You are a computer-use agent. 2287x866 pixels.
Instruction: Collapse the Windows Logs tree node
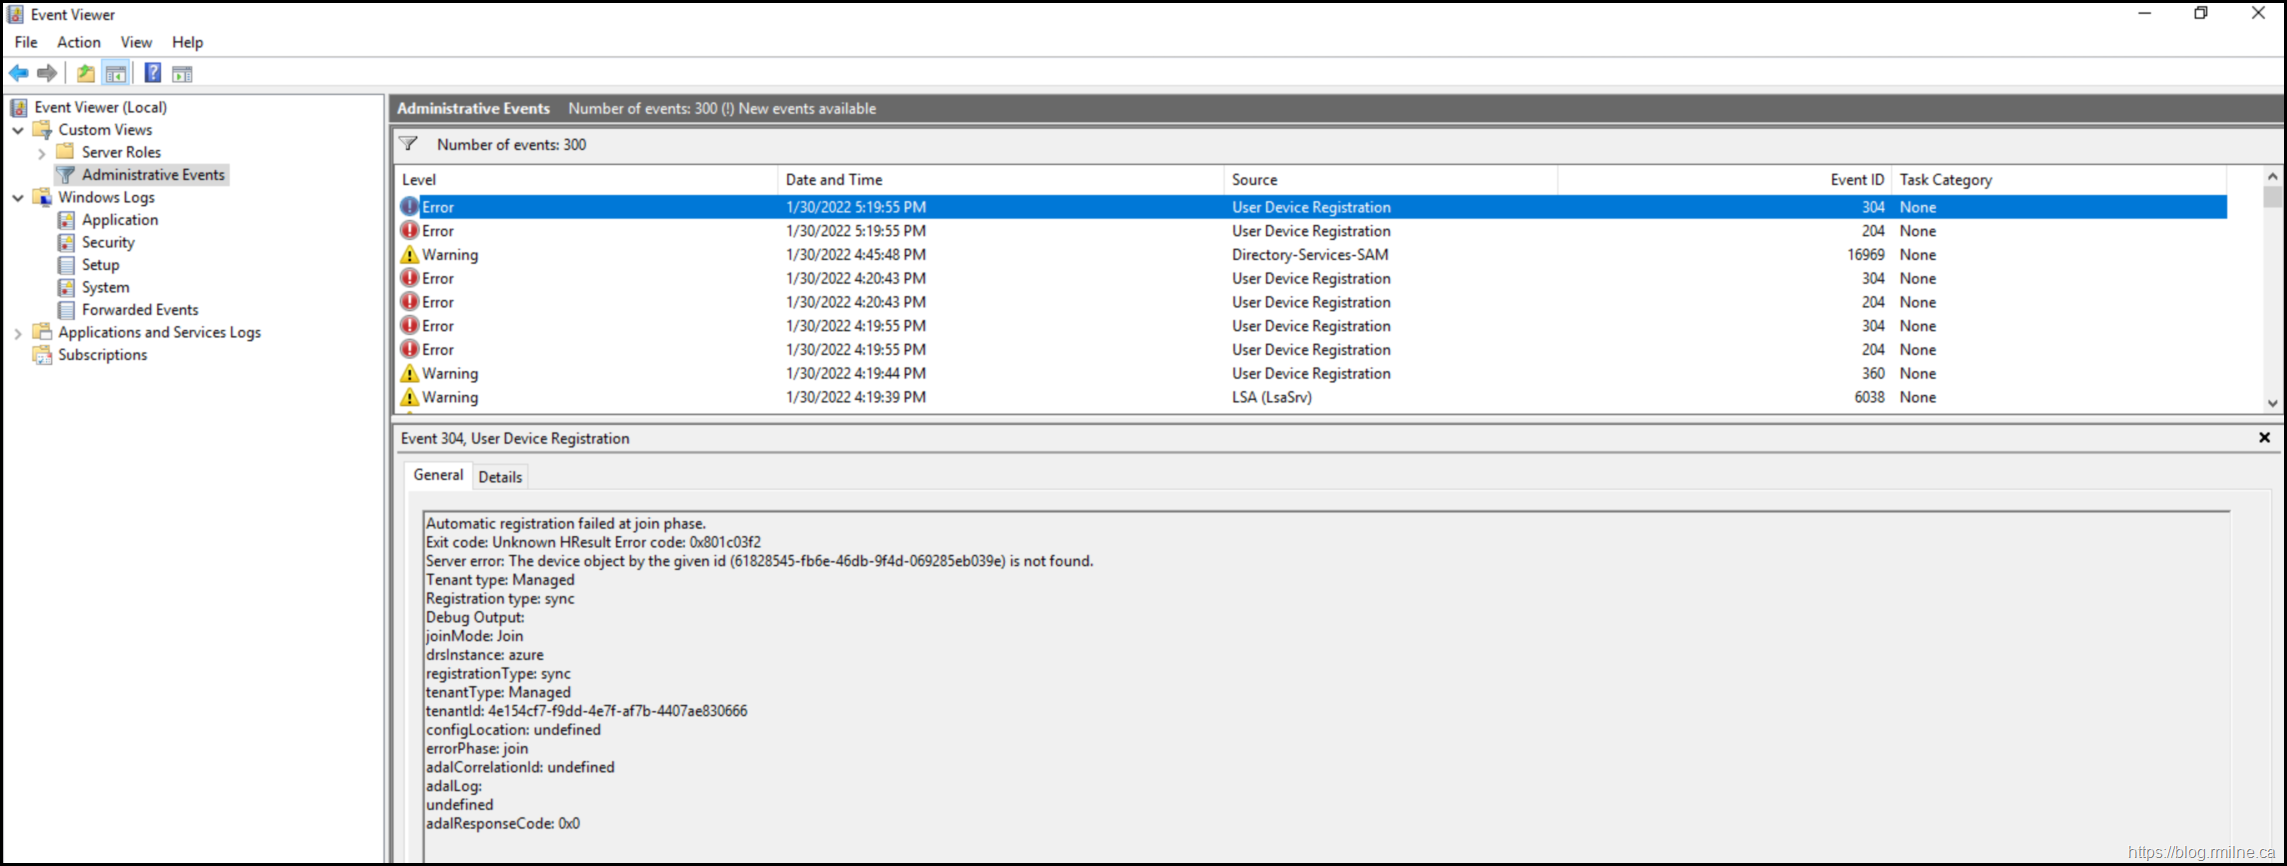18,198
